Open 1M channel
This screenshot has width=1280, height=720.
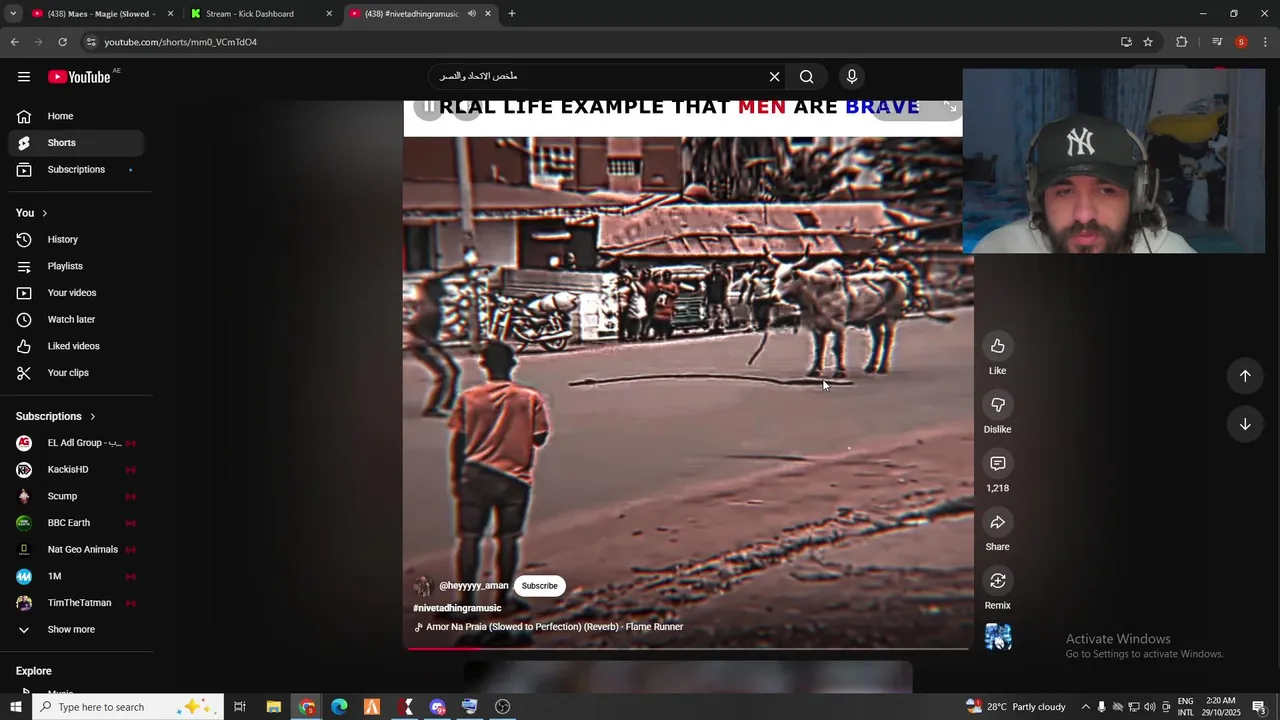click(x=76, y=576)
